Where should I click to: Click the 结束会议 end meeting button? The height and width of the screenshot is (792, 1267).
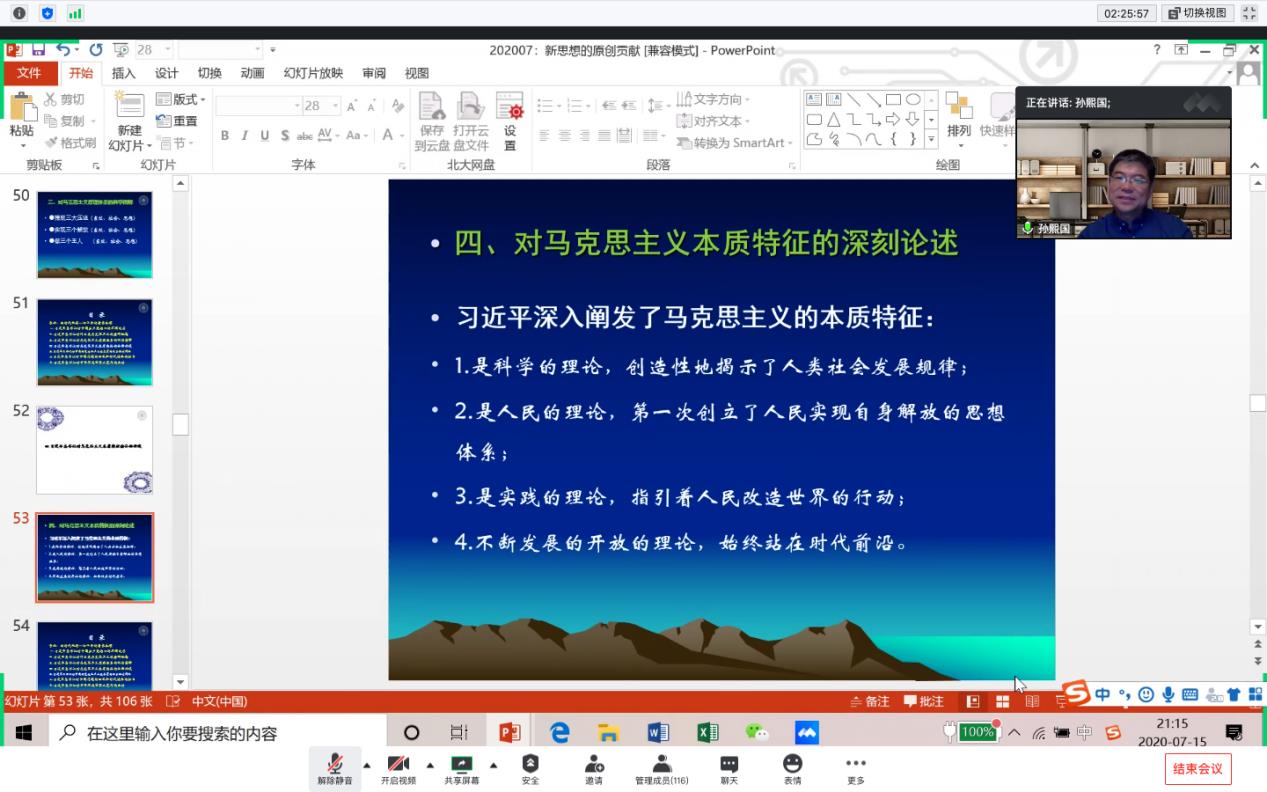point(1197,769)
